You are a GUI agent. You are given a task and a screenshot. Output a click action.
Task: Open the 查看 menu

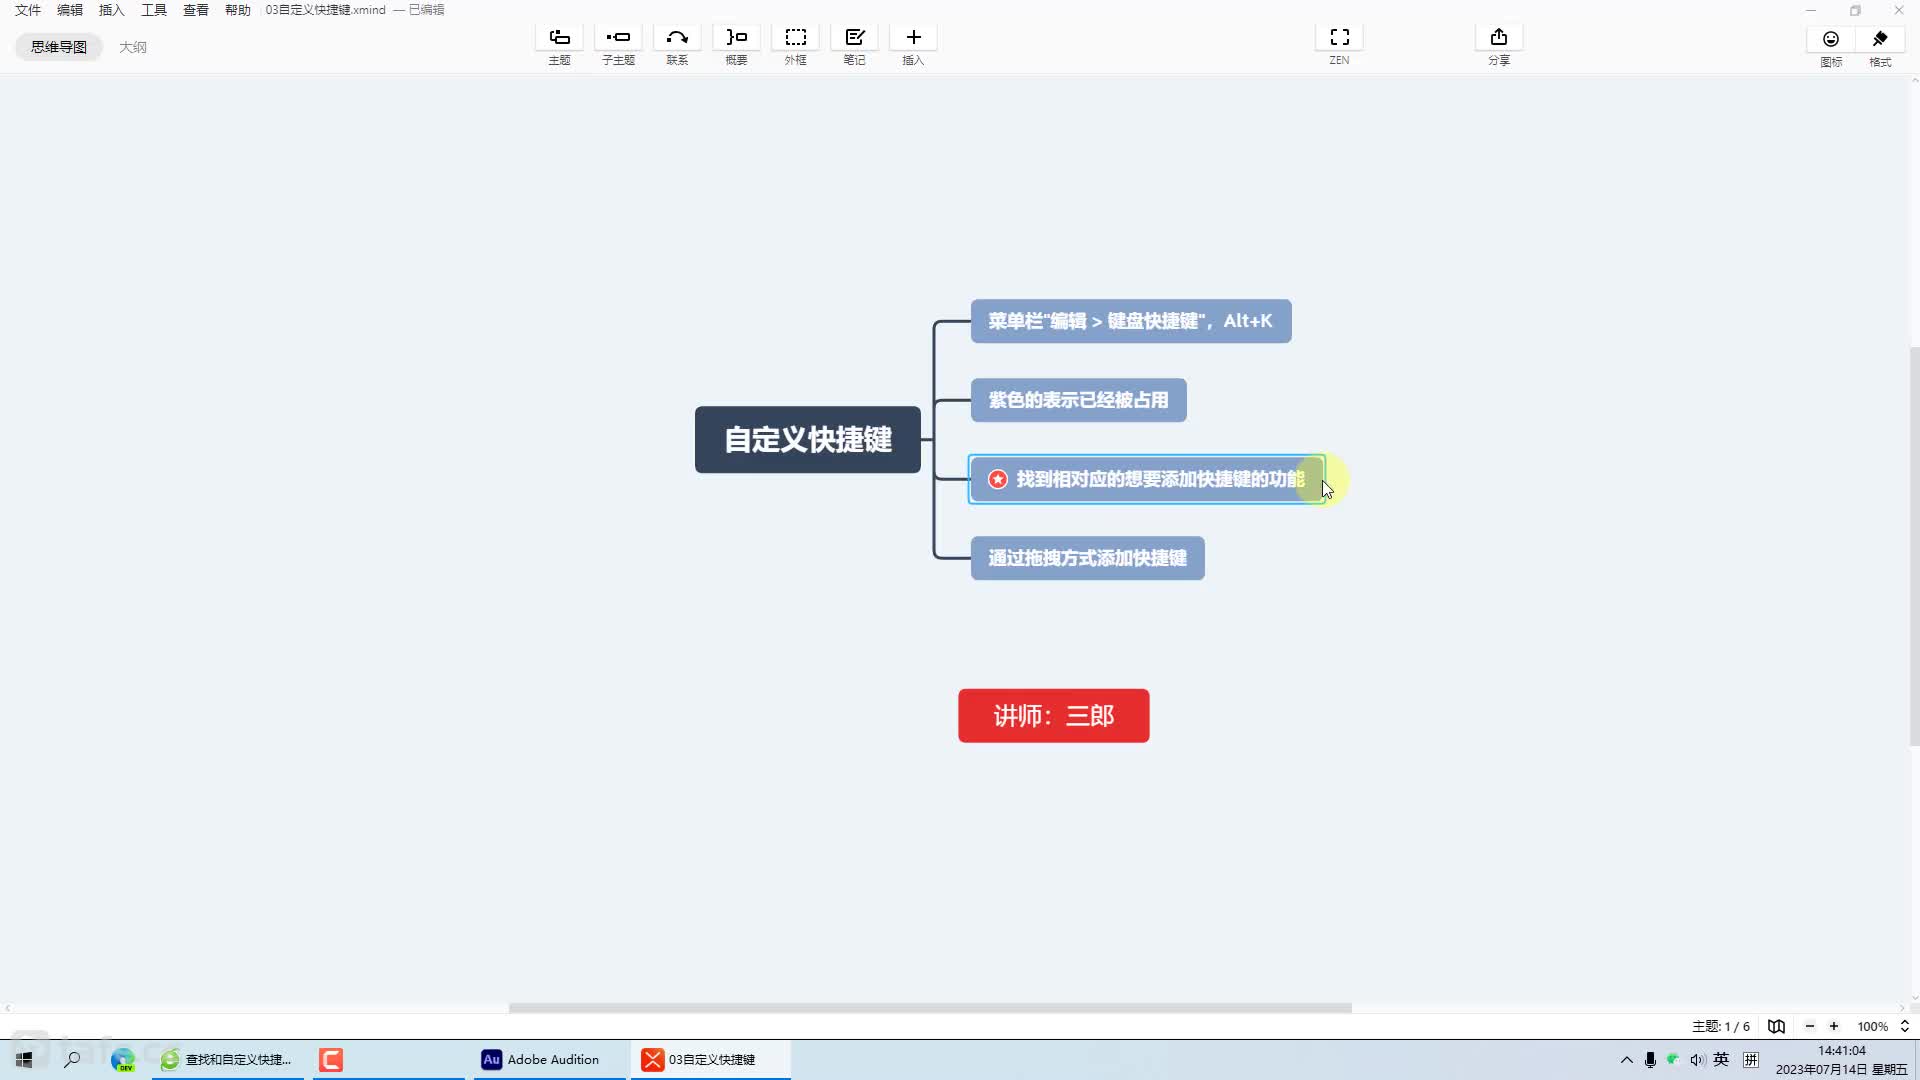[x=196, y=10]
